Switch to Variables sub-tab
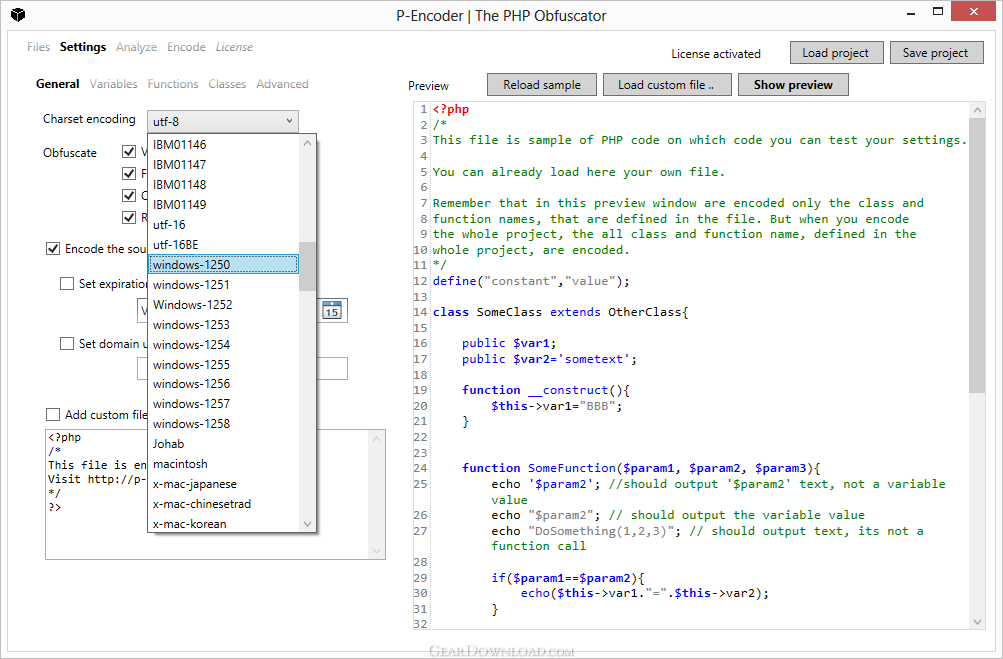1003x659 pixels. coord(113,84)
